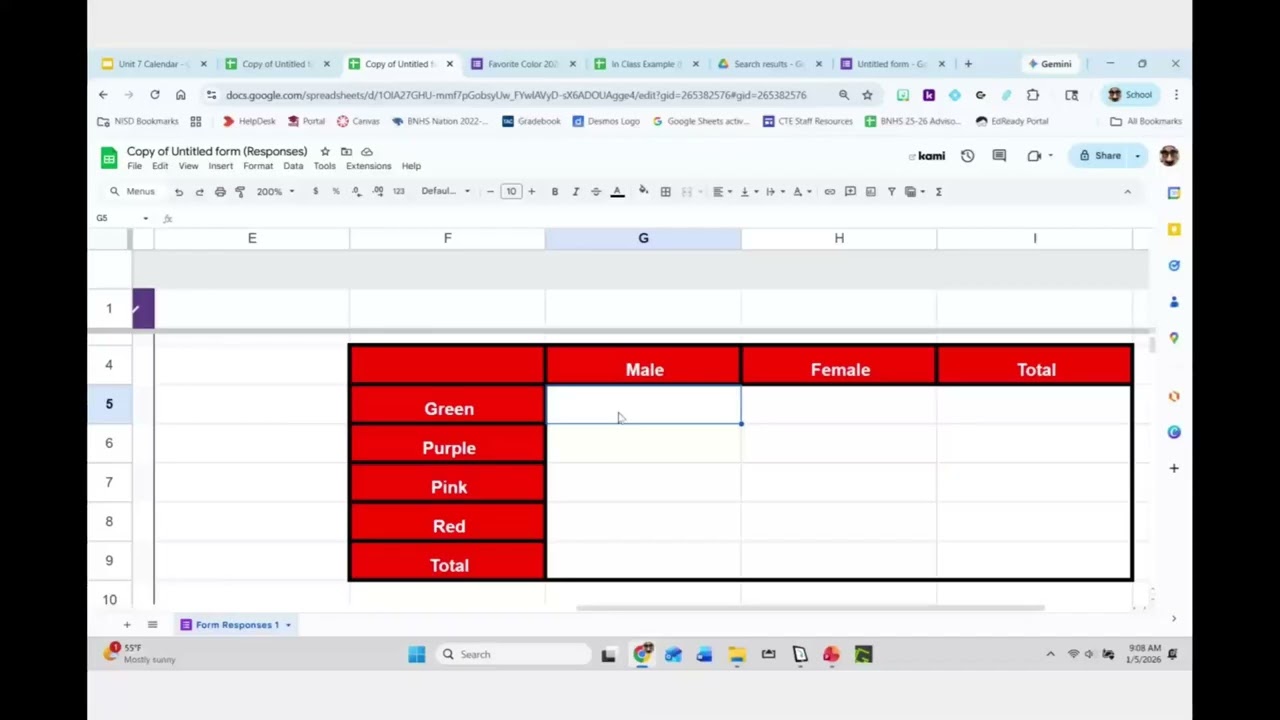Click the decrease font size minus button
This screenshot has height=720, width=1280.
(490, 191)
